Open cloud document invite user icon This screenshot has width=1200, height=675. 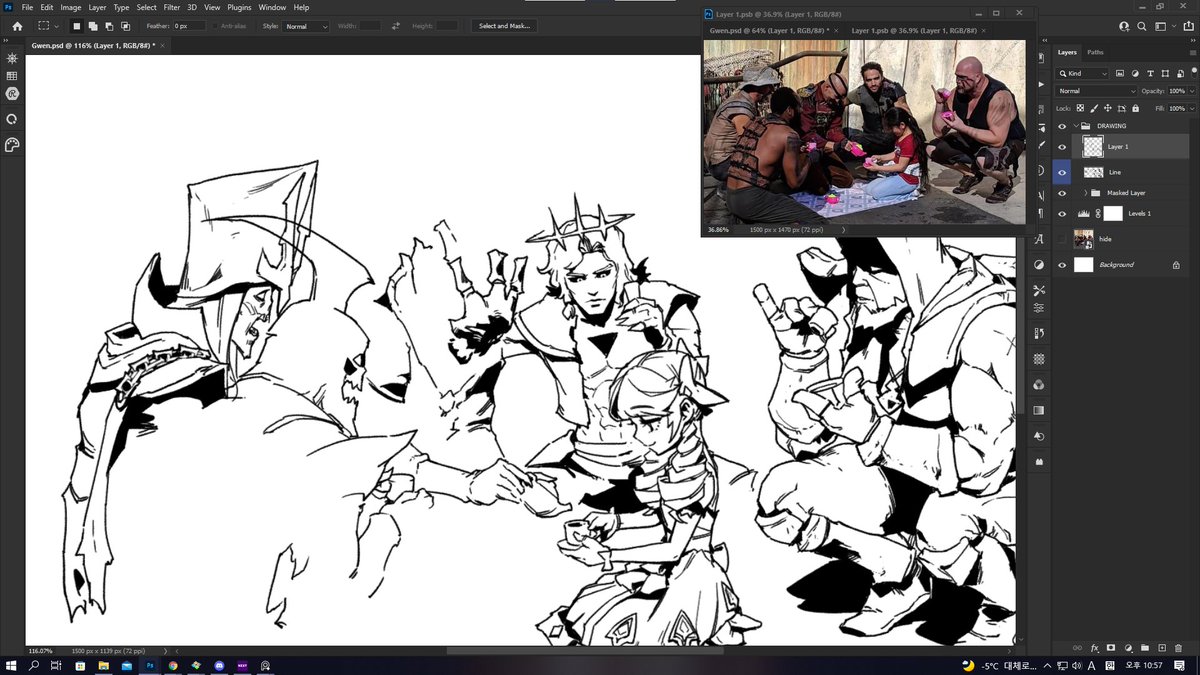1124,26
